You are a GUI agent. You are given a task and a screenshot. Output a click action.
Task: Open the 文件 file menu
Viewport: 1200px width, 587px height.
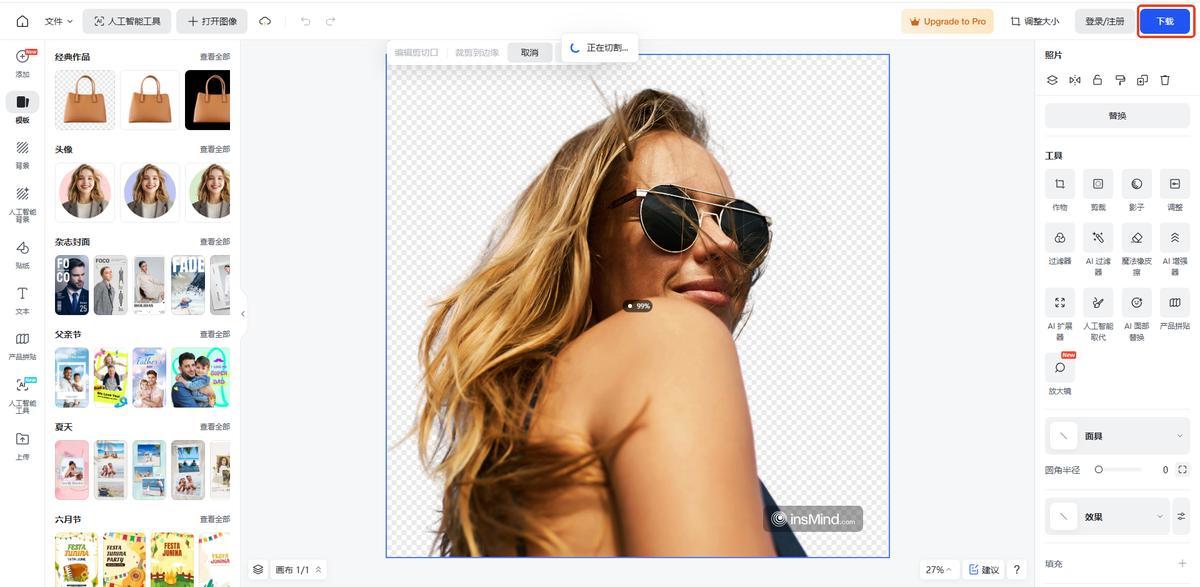tap(59, 21)
